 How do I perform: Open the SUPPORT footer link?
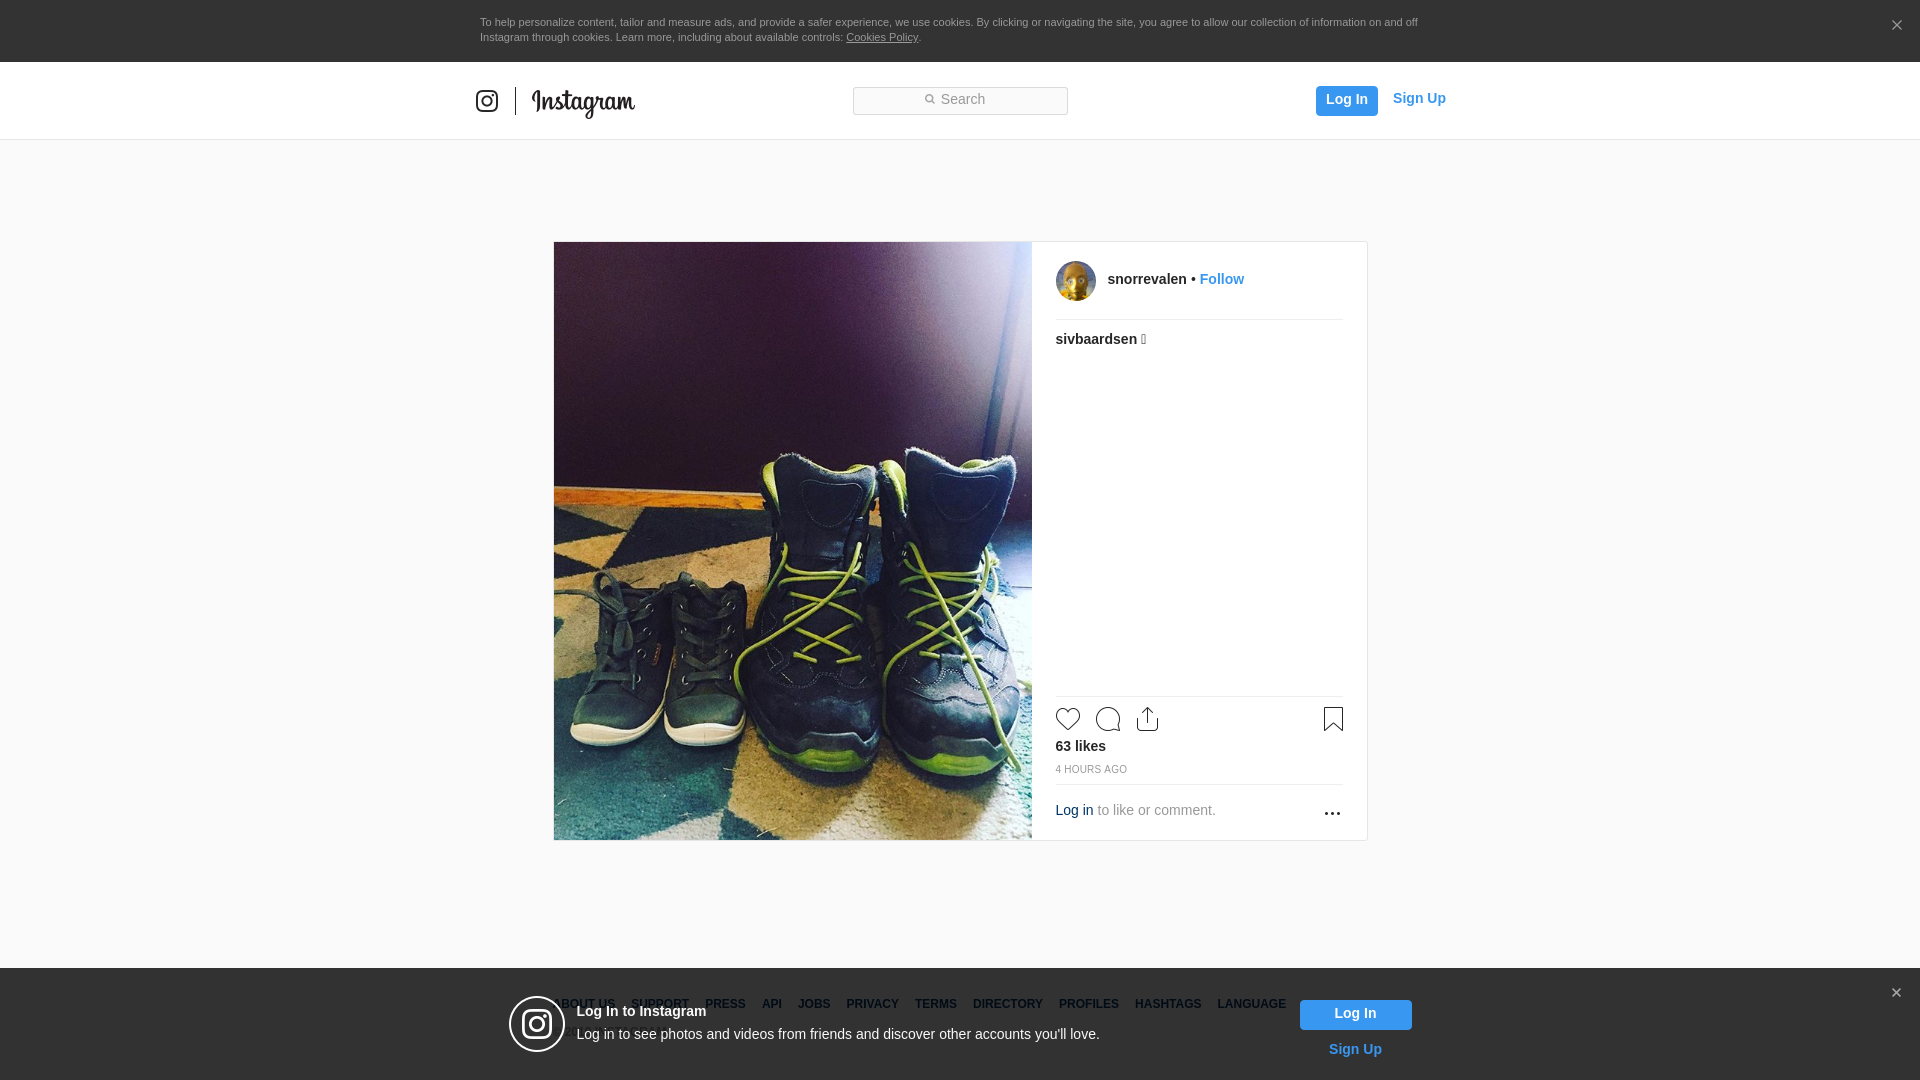point(660,1004)
